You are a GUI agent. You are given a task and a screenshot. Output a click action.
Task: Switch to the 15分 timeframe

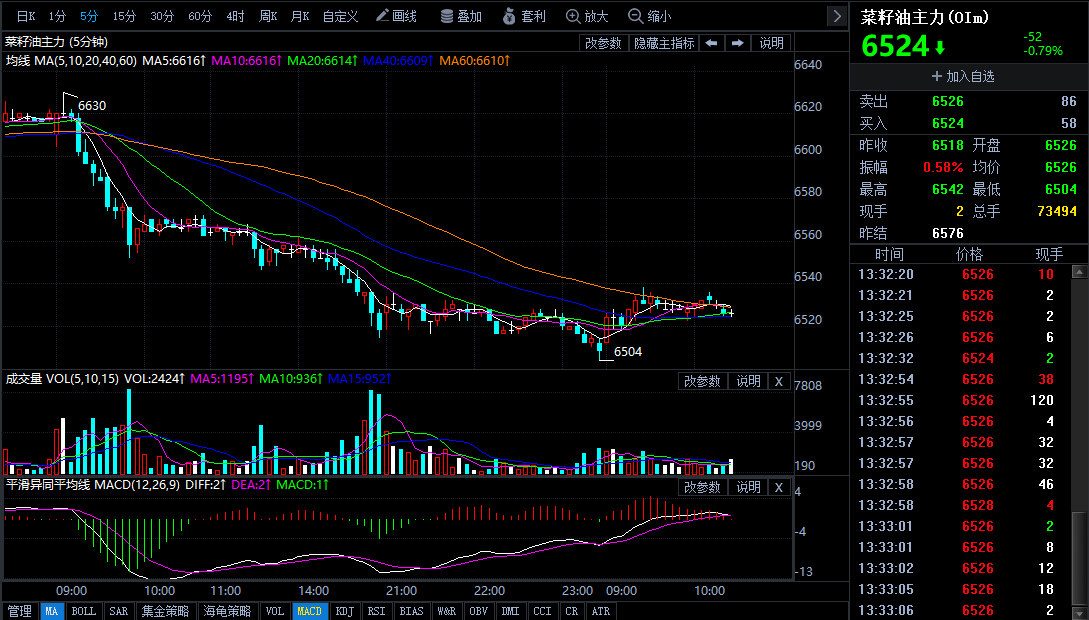(x=124, y=16)
